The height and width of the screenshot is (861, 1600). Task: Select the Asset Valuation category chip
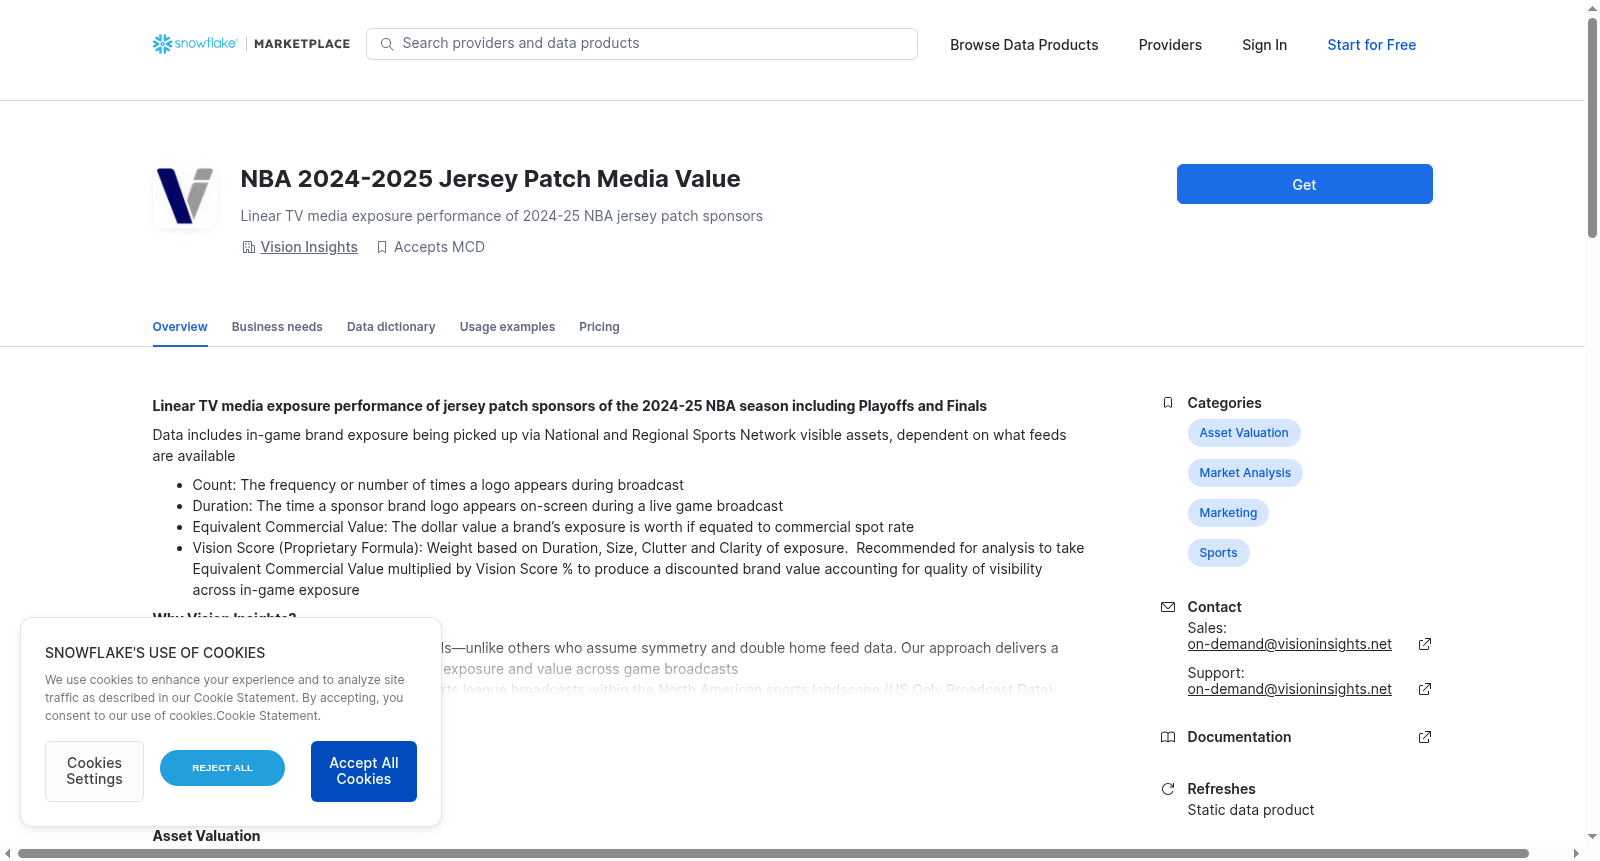coord(1244,433)
